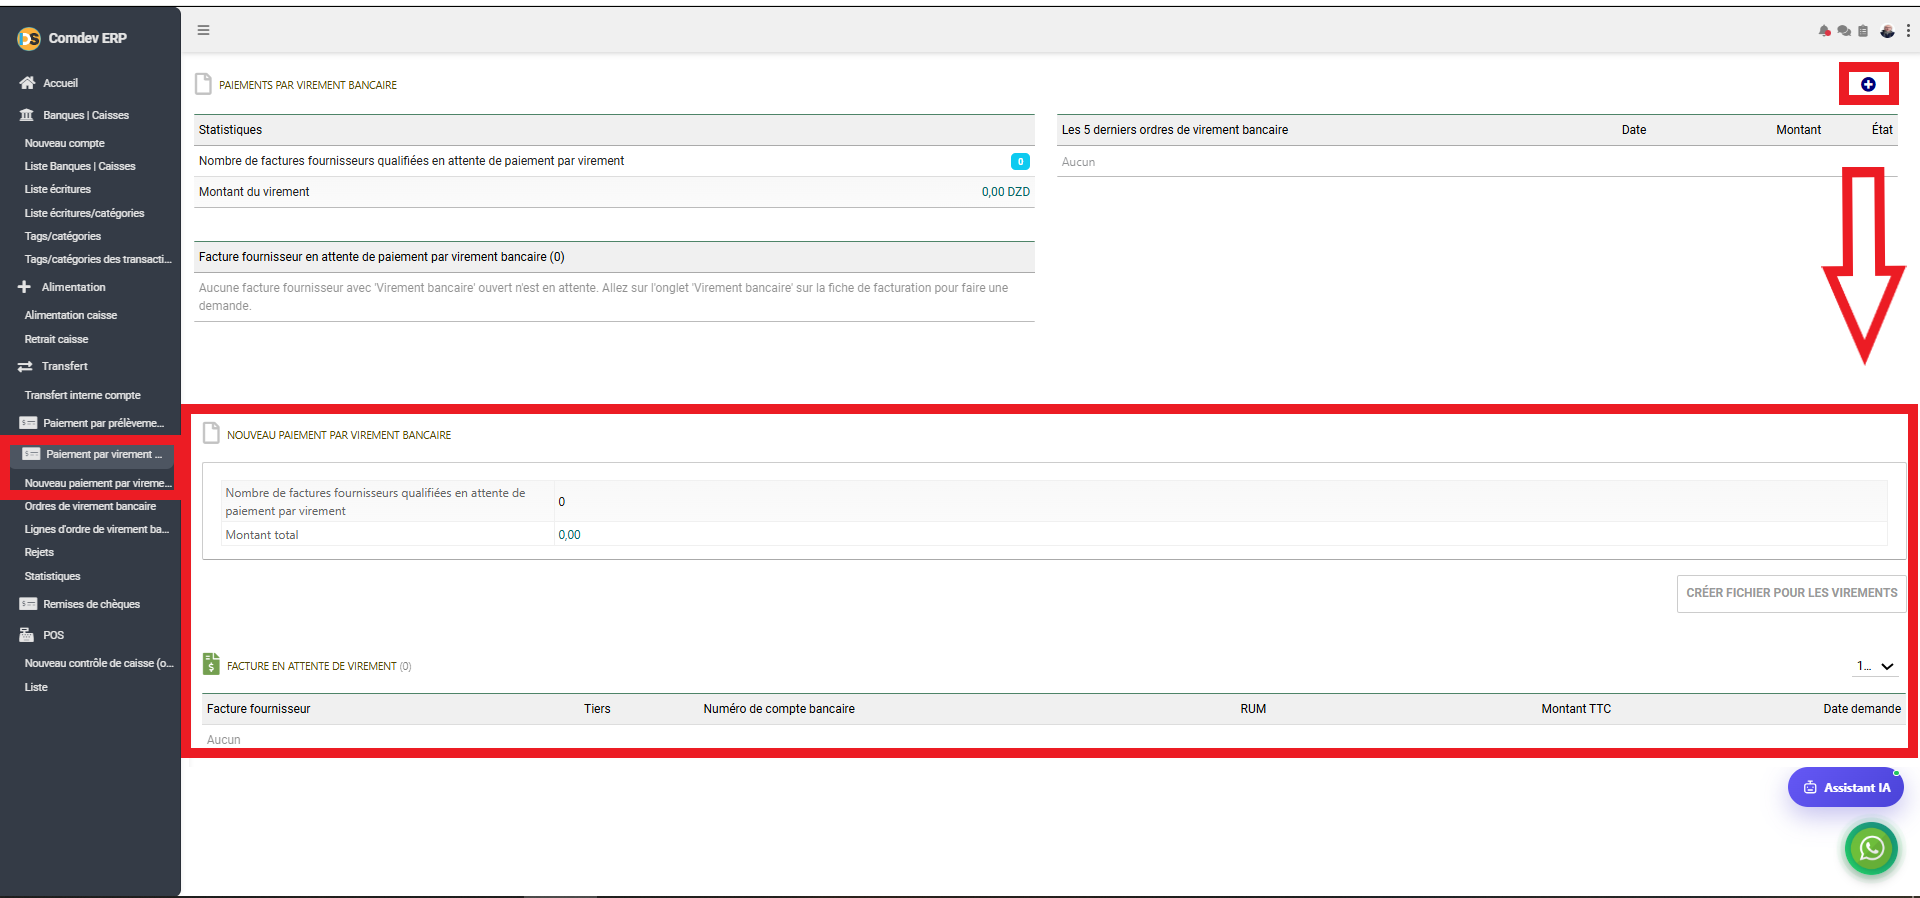Toggle the hamburger sidebar menu
The image size is (1920, 898).
point(203,30)
